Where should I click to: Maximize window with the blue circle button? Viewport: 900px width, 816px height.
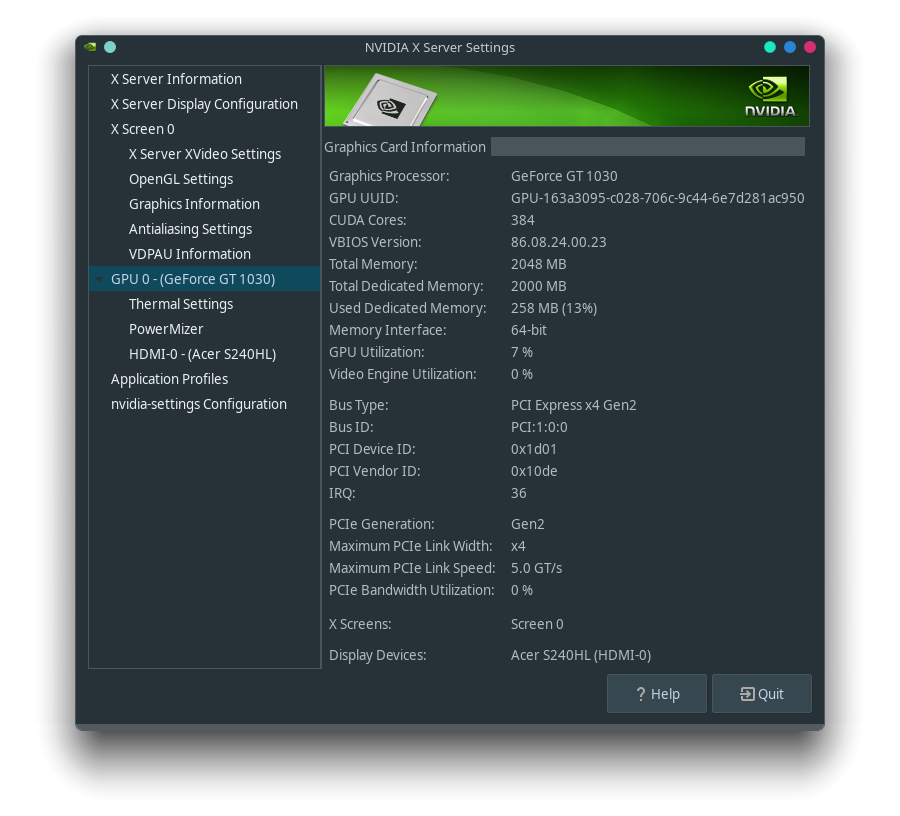790,47
